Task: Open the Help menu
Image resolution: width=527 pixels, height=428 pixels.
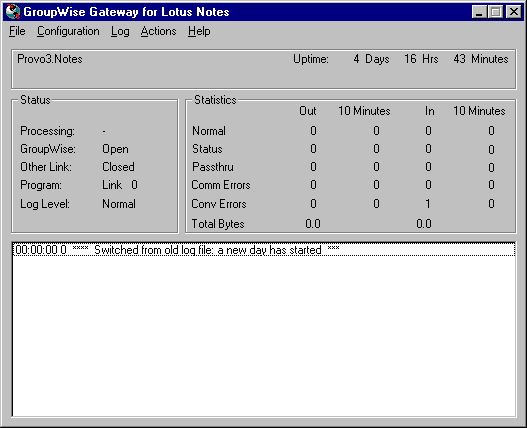Action: (199, 31)
